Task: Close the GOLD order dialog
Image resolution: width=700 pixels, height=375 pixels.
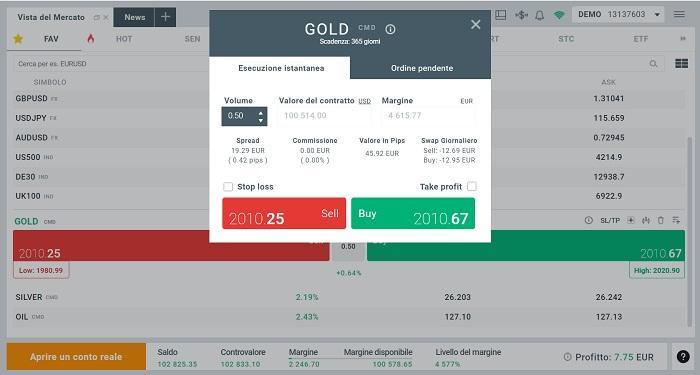Action: 475,25
